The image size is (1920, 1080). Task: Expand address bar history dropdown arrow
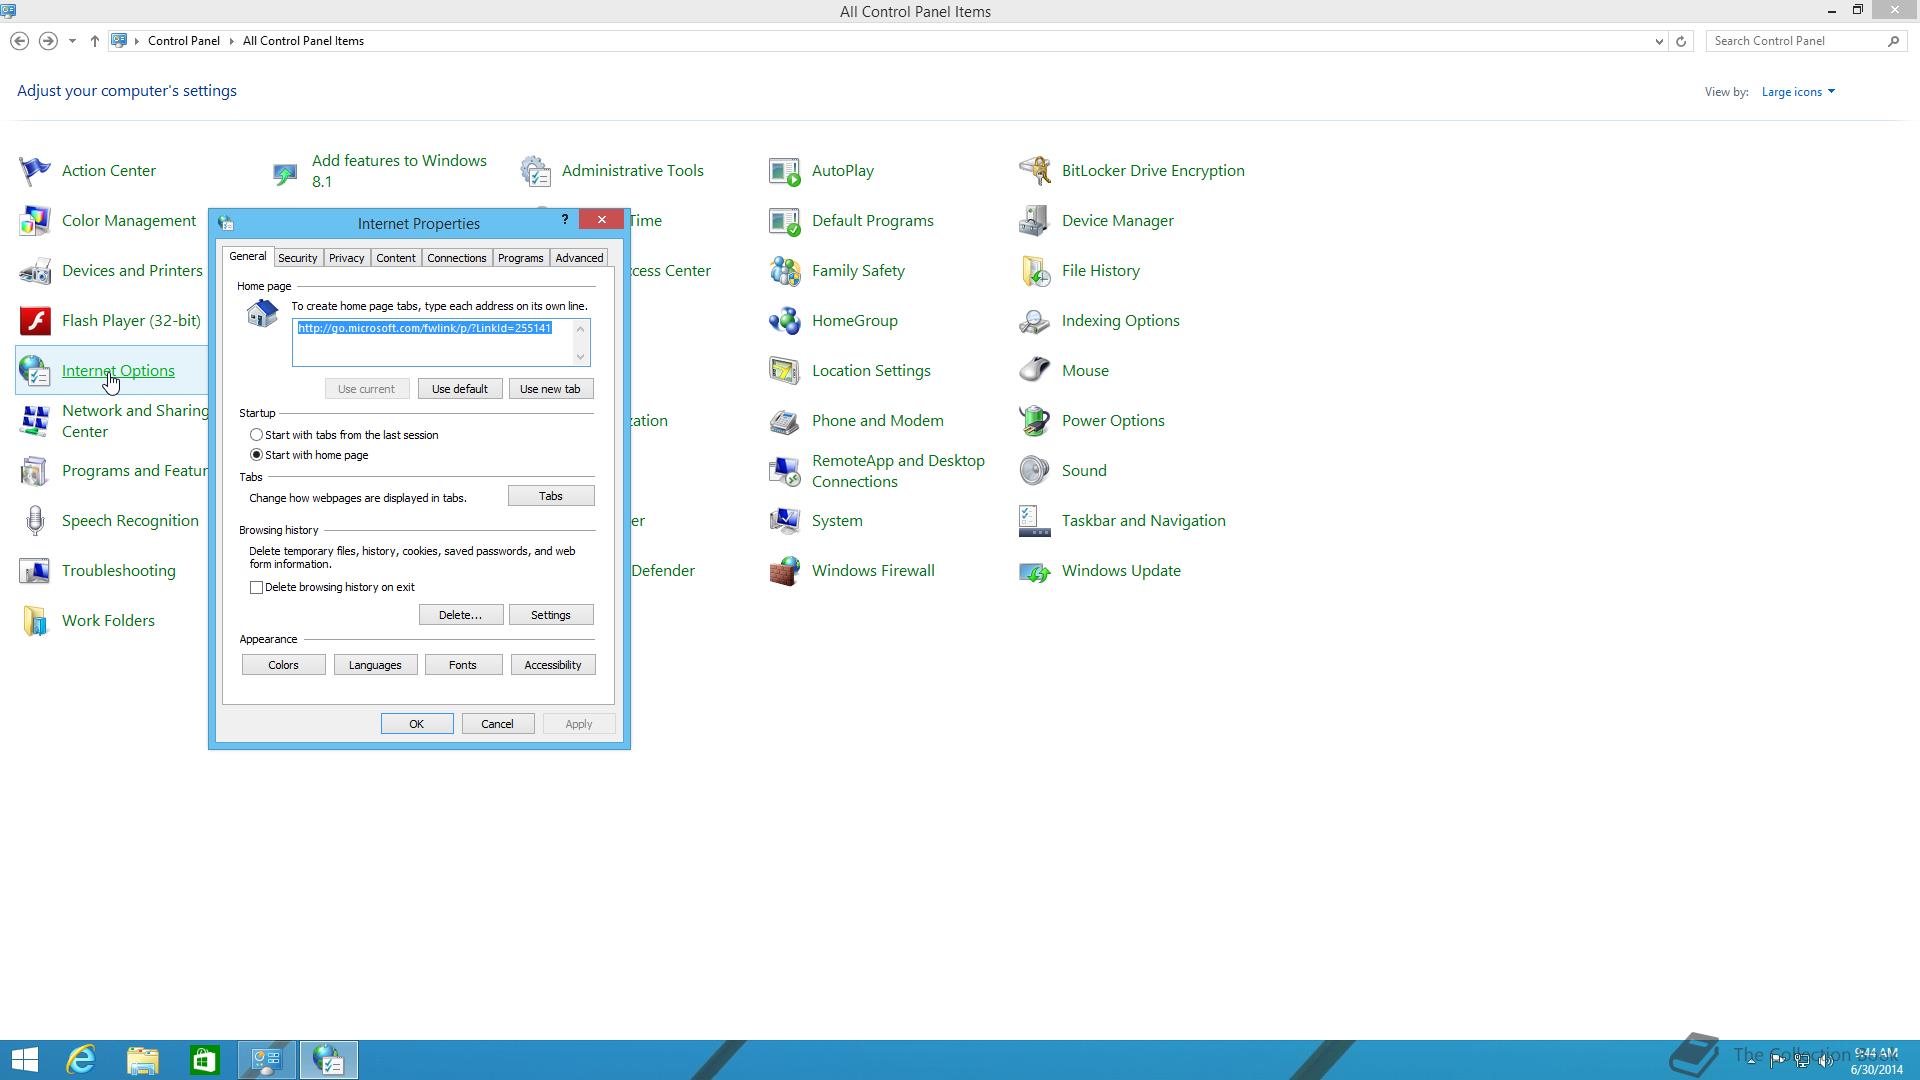tap(1659, 41)
